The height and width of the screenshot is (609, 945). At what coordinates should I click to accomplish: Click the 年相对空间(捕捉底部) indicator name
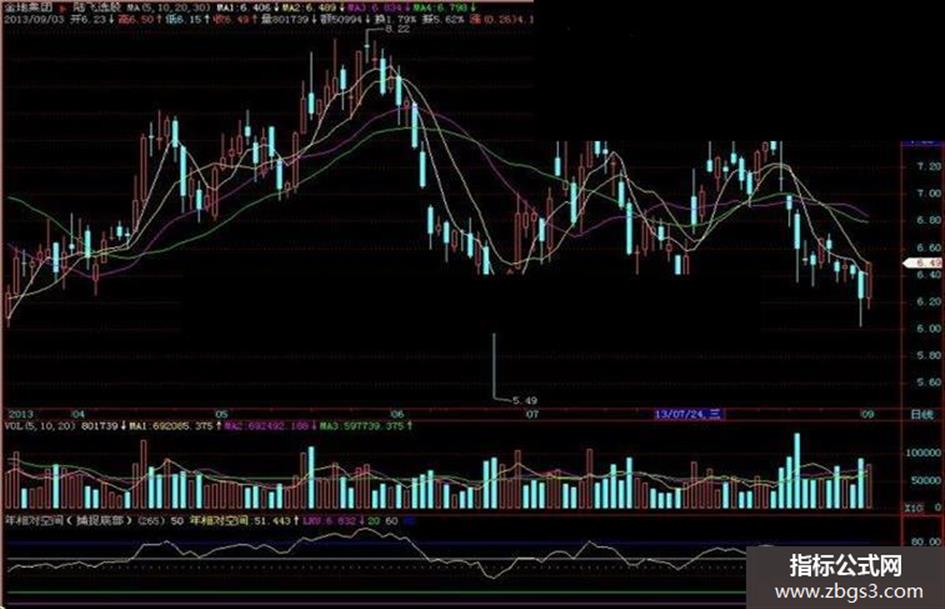[x=69, y=520]
